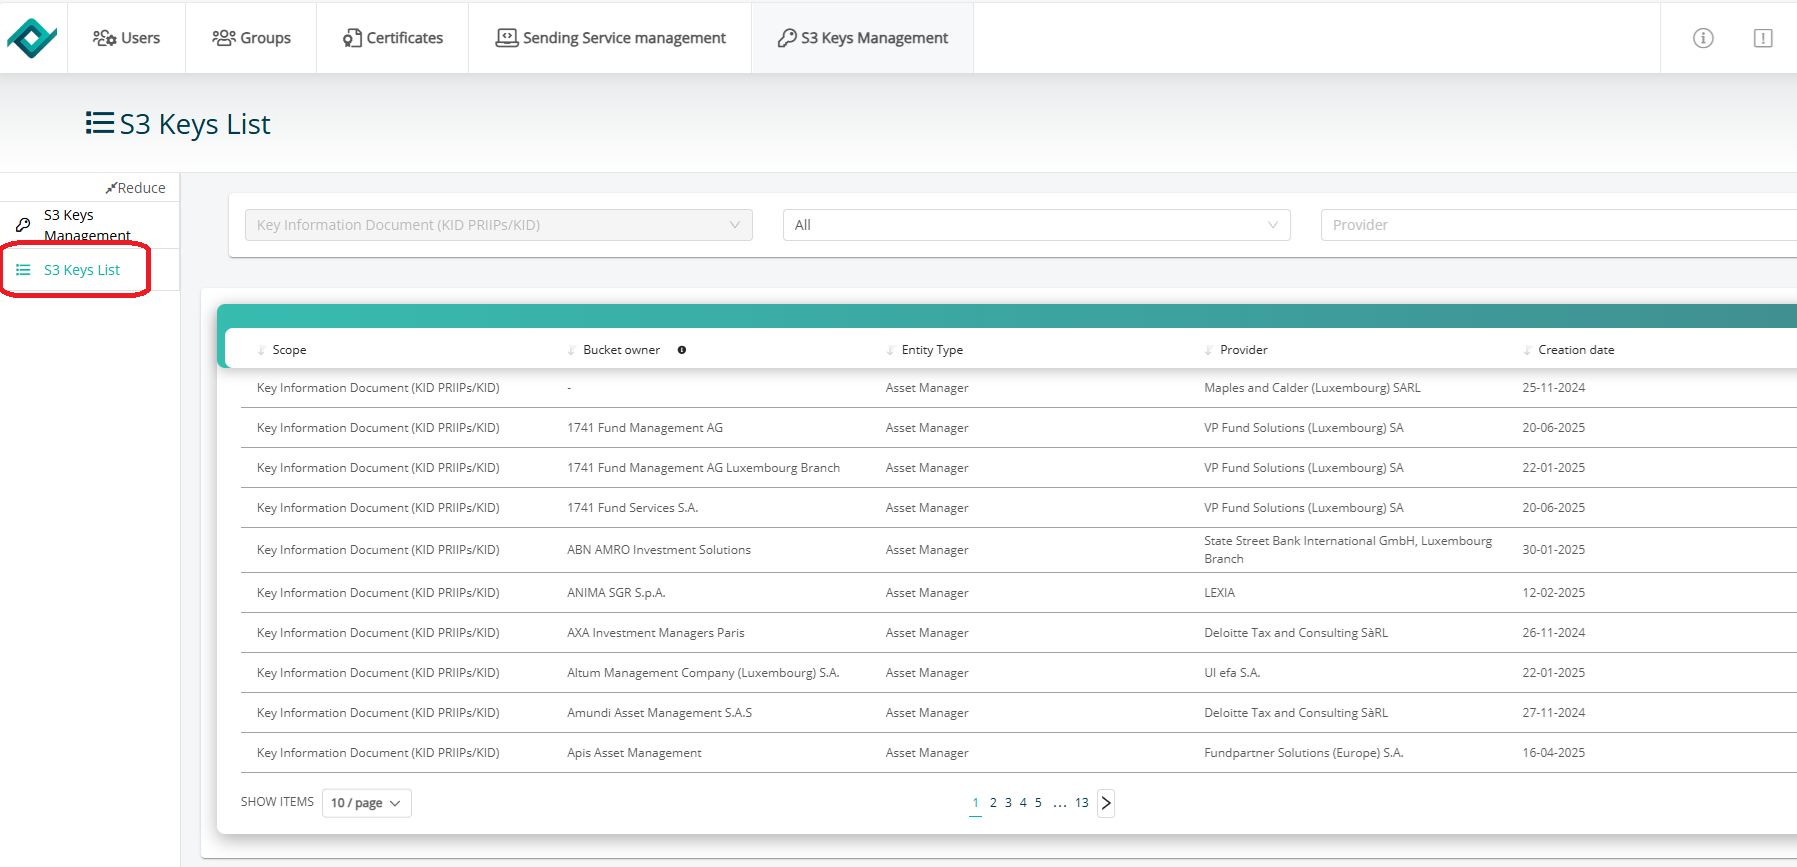Image resolution: width=1797 pixels, height=867 pixels.
Task: Click key icon beside S3 Keys Management sidebar
Action: [23, 225]
